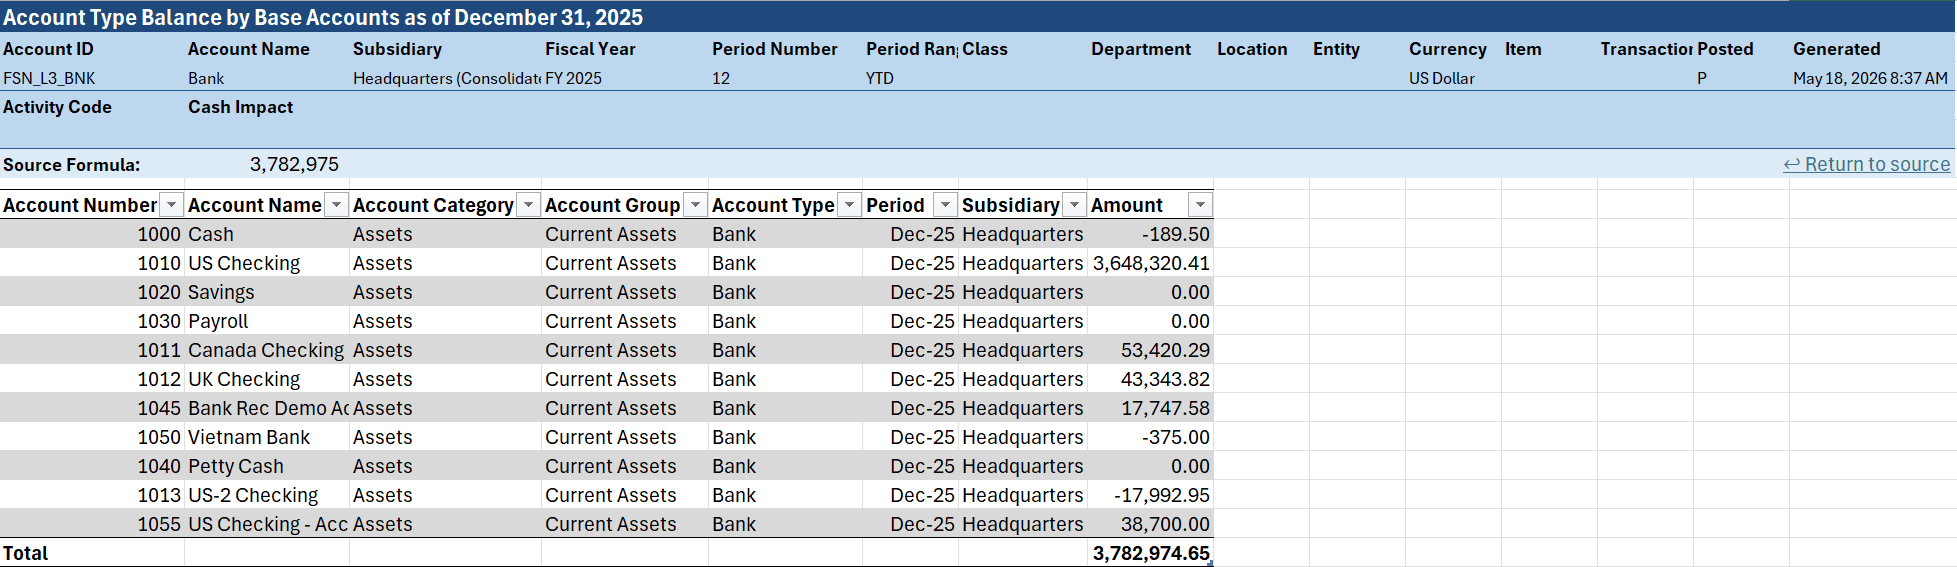Viewport: 1957px width, 567px height.
Task: Select the Vietnam Bank account name cell
Action: [267, 437]
